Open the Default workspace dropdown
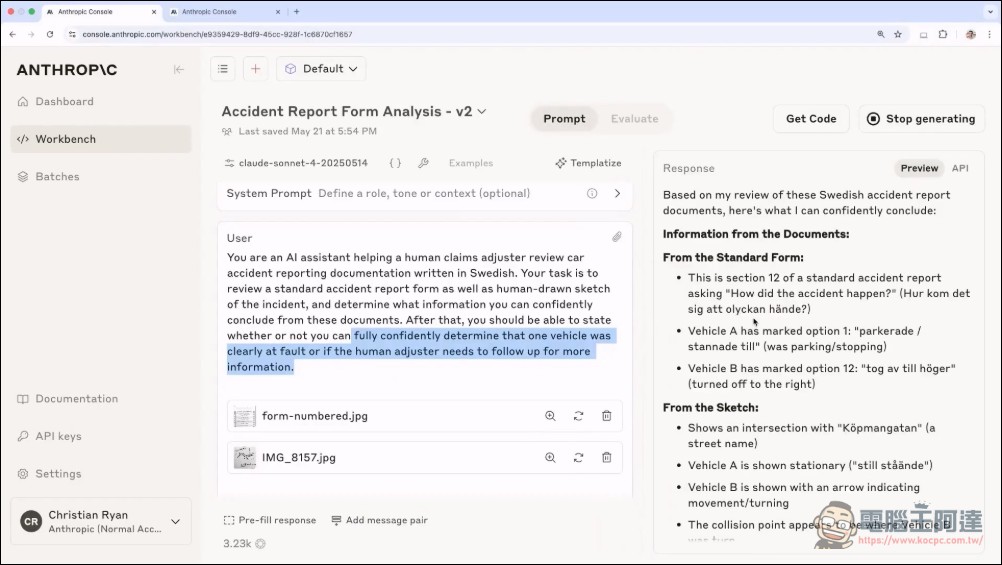The width and height of the screenshot is (1002, 565). click(321, 69)
